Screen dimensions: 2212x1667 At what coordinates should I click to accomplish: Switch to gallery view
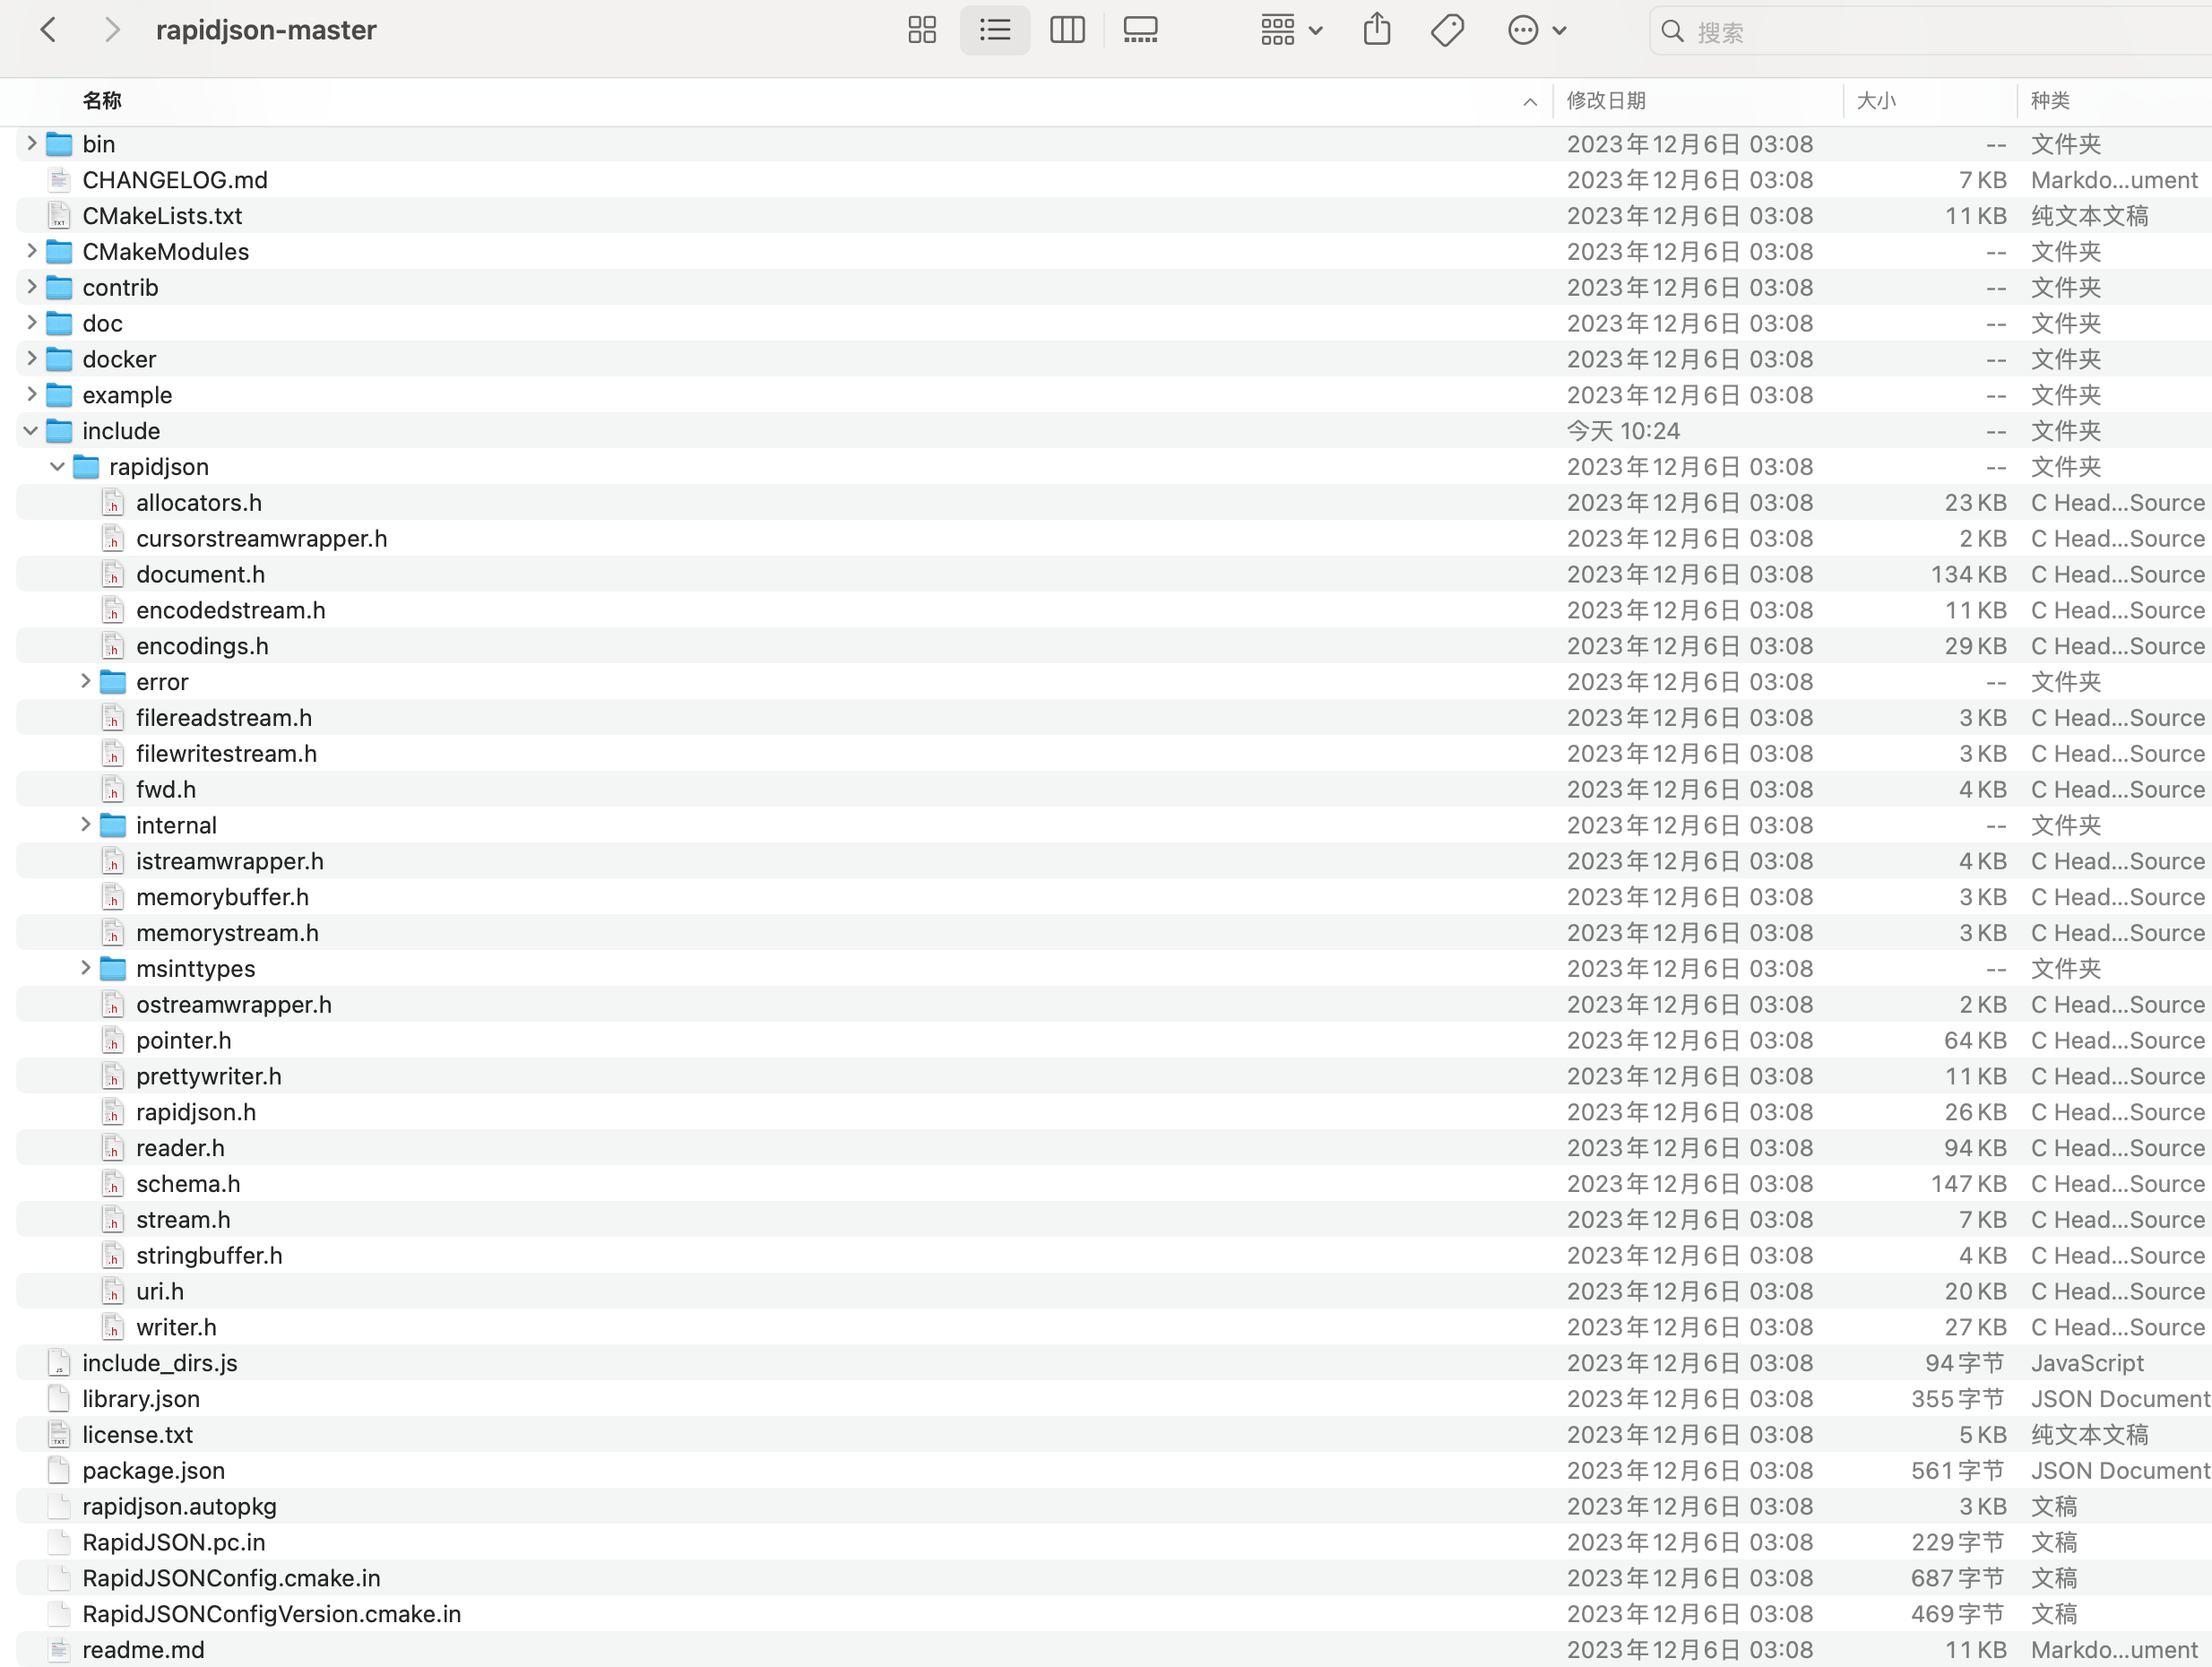(x=1140, y=30)
